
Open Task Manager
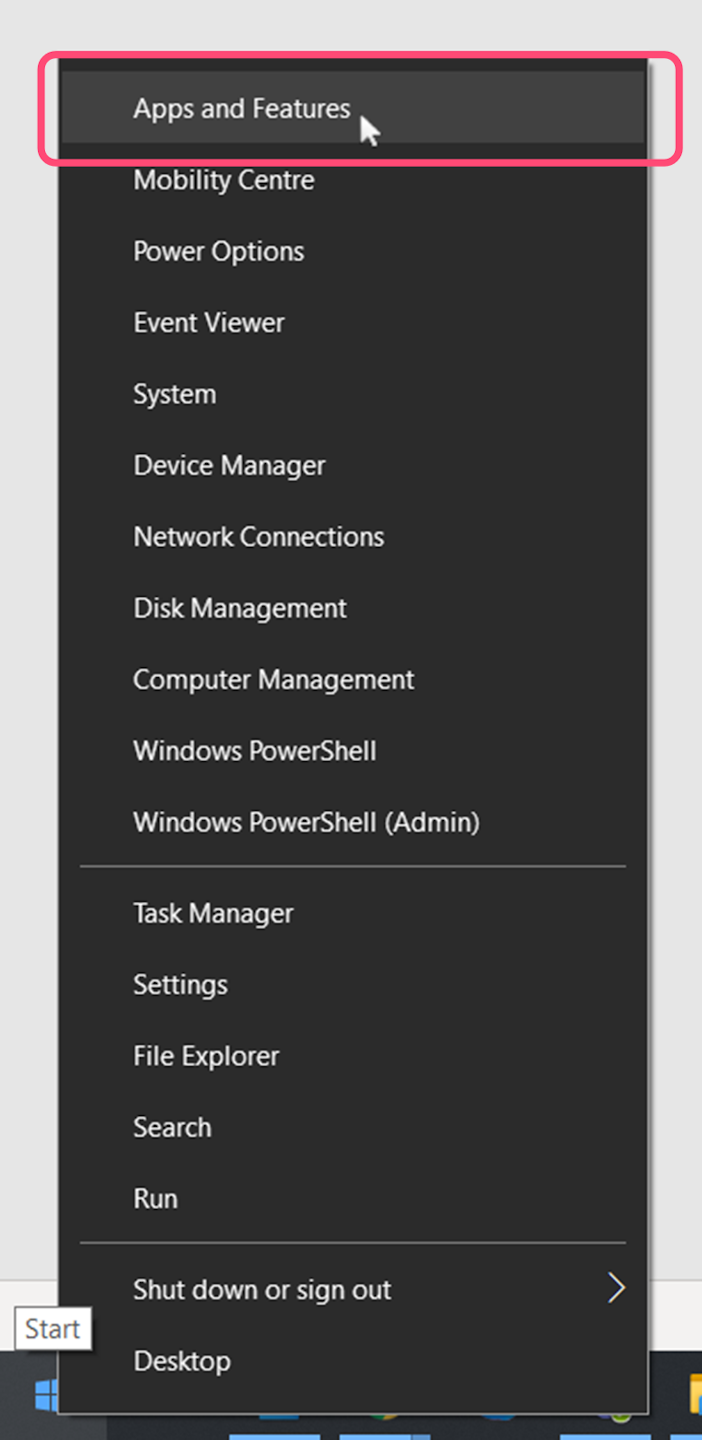(214, 913)
